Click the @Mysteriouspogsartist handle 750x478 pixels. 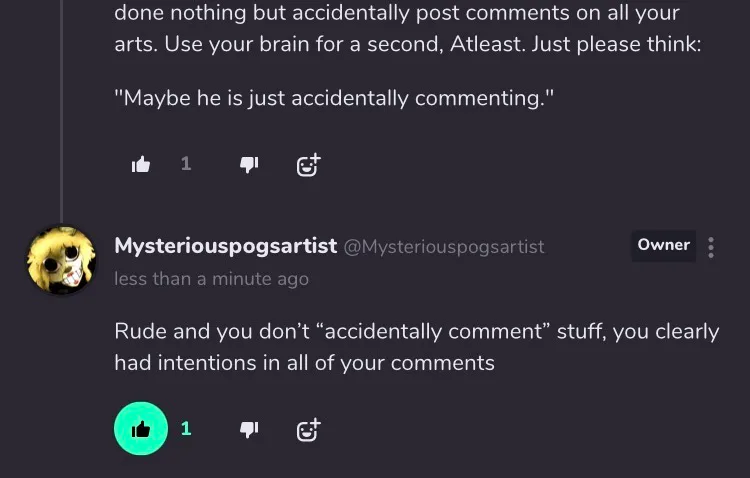click(x=444, y=247)
